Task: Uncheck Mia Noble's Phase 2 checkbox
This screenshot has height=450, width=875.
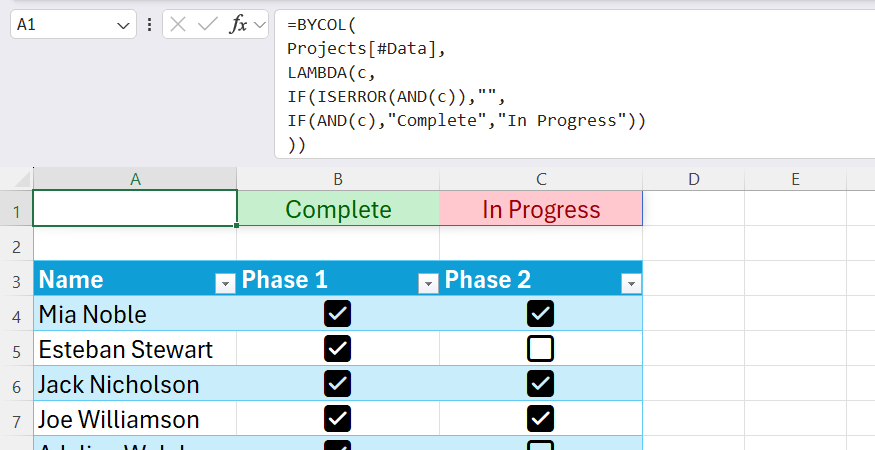Action: [541, 314]
